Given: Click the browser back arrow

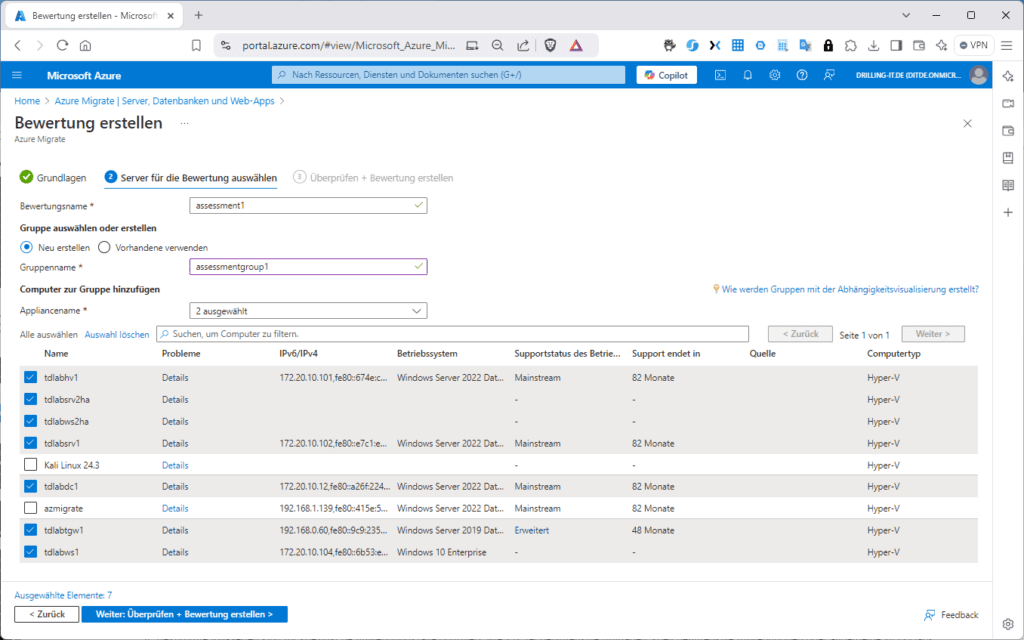Looking at the screenshot, I should coord(18,45).
